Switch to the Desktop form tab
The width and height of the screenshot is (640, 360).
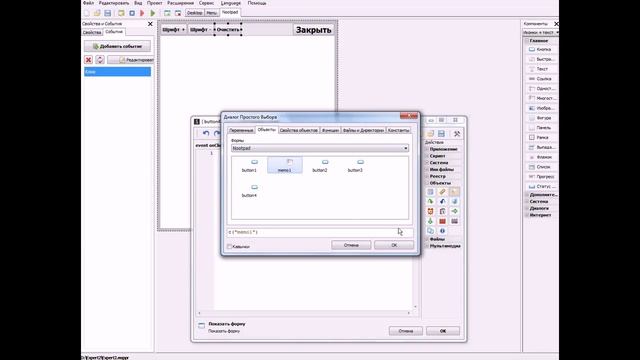195,13
